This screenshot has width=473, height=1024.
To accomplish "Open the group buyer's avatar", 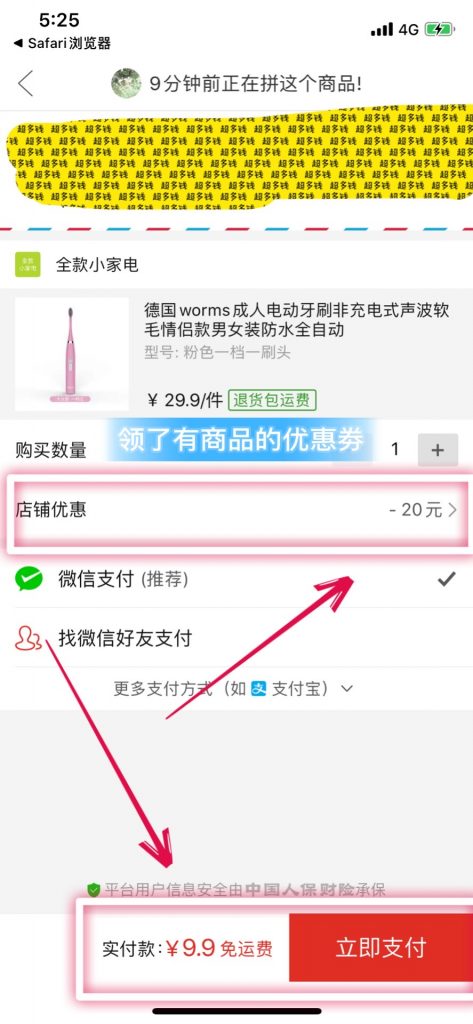I will pyautogui.click(x=126, y=84).
